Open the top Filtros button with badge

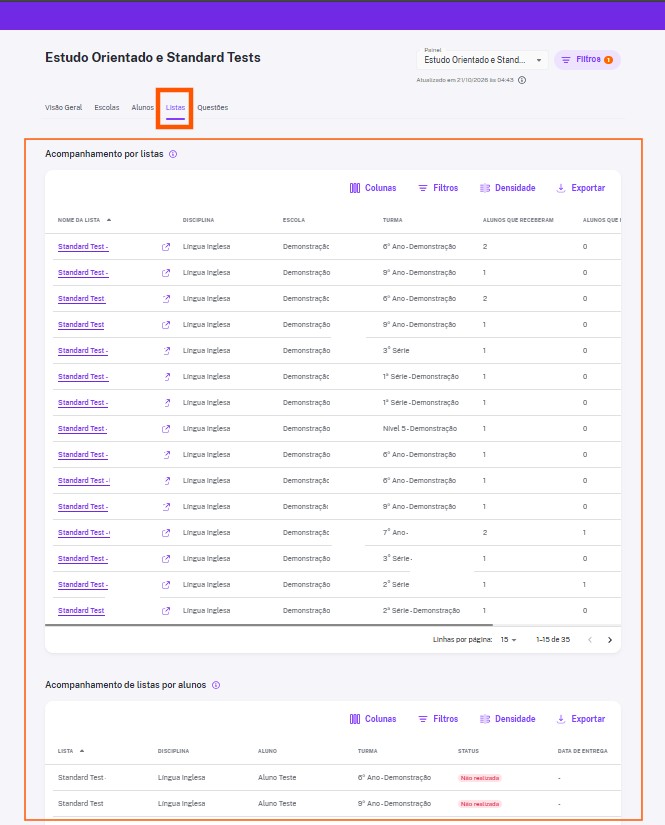587,59
